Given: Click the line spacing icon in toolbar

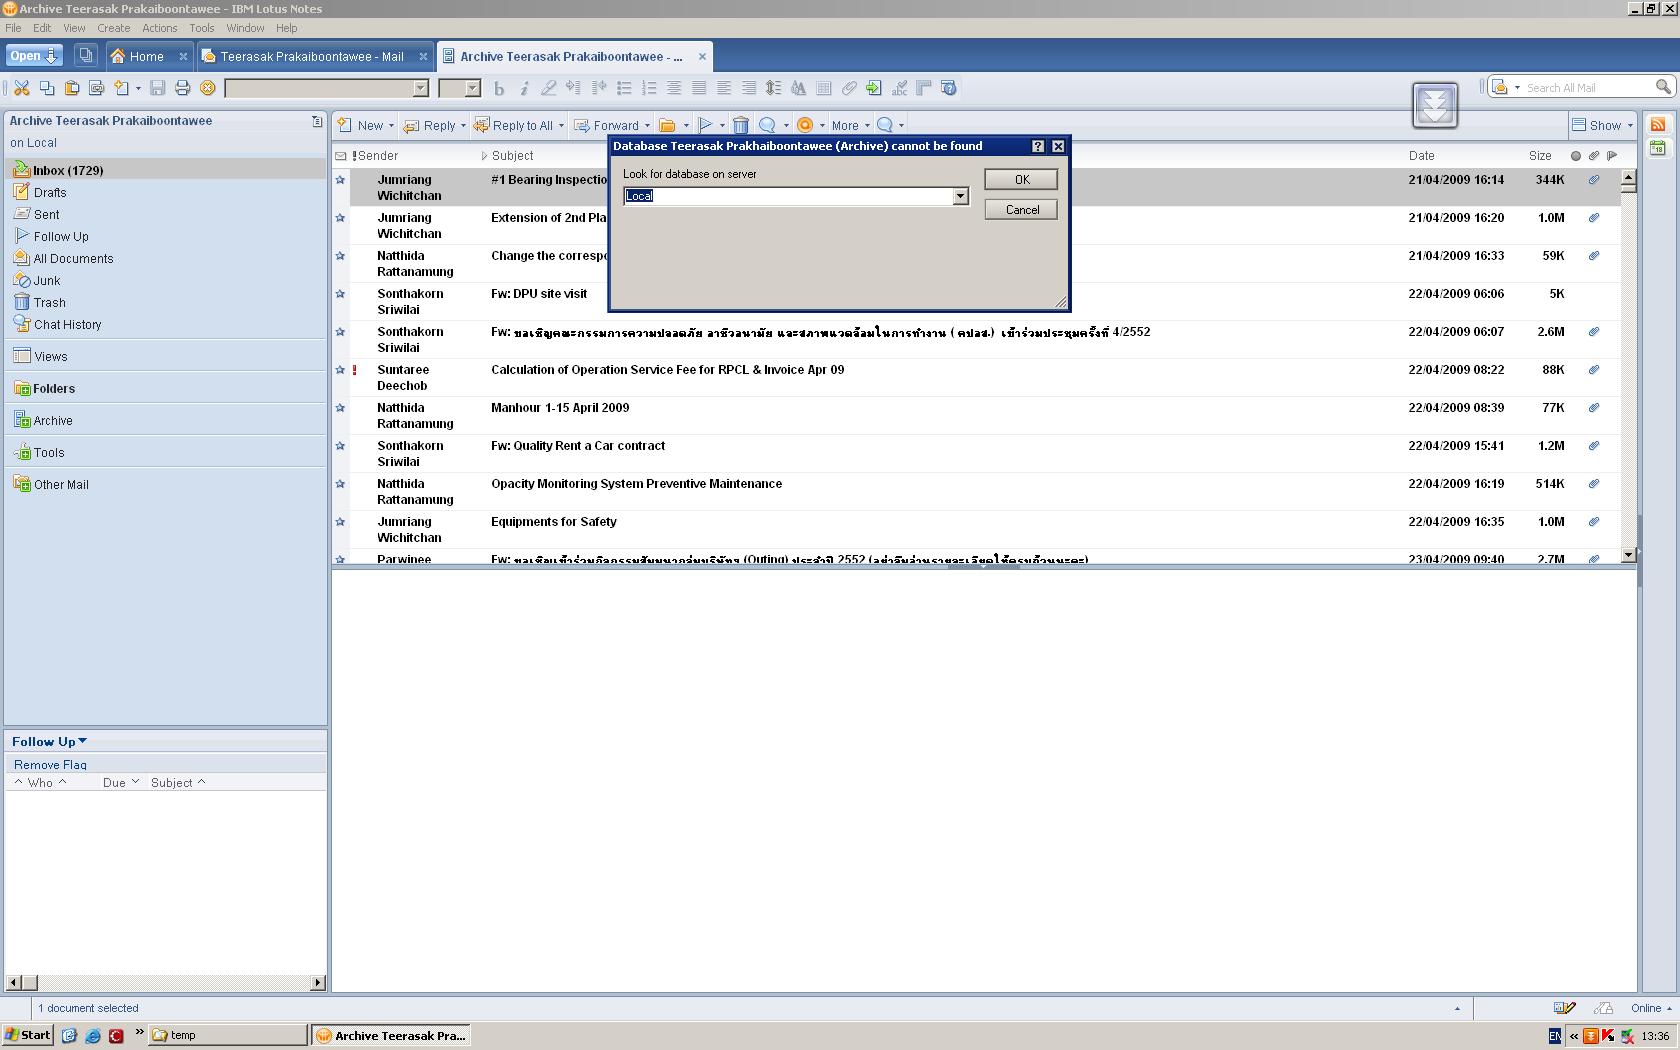Looking at the screenshot, I should (x=773, y=88).
